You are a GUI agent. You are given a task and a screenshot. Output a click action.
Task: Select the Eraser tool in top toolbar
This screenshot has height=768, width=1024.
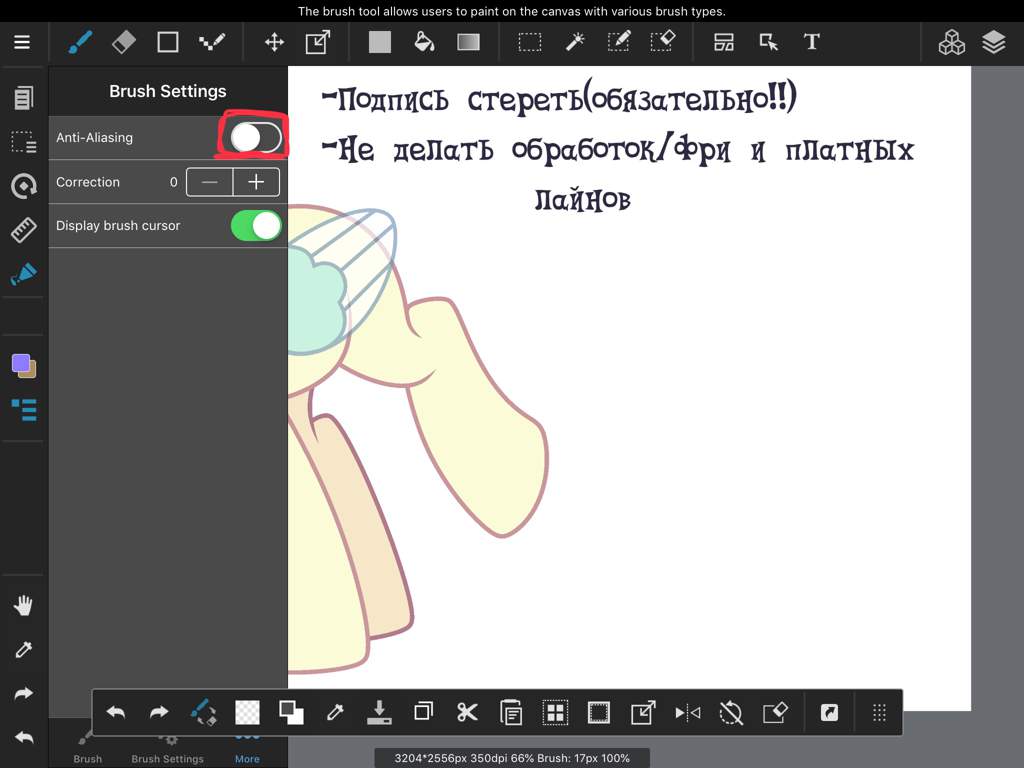coord(124,42)
